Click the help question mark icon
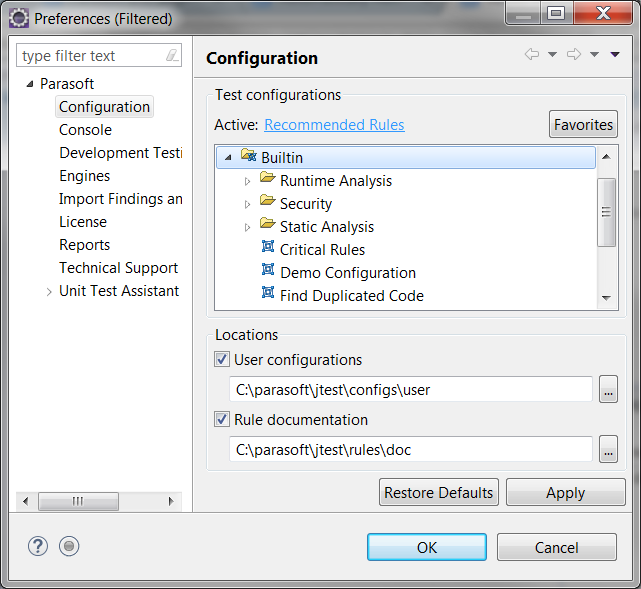The image size is (641, 589). pos(38,546)
